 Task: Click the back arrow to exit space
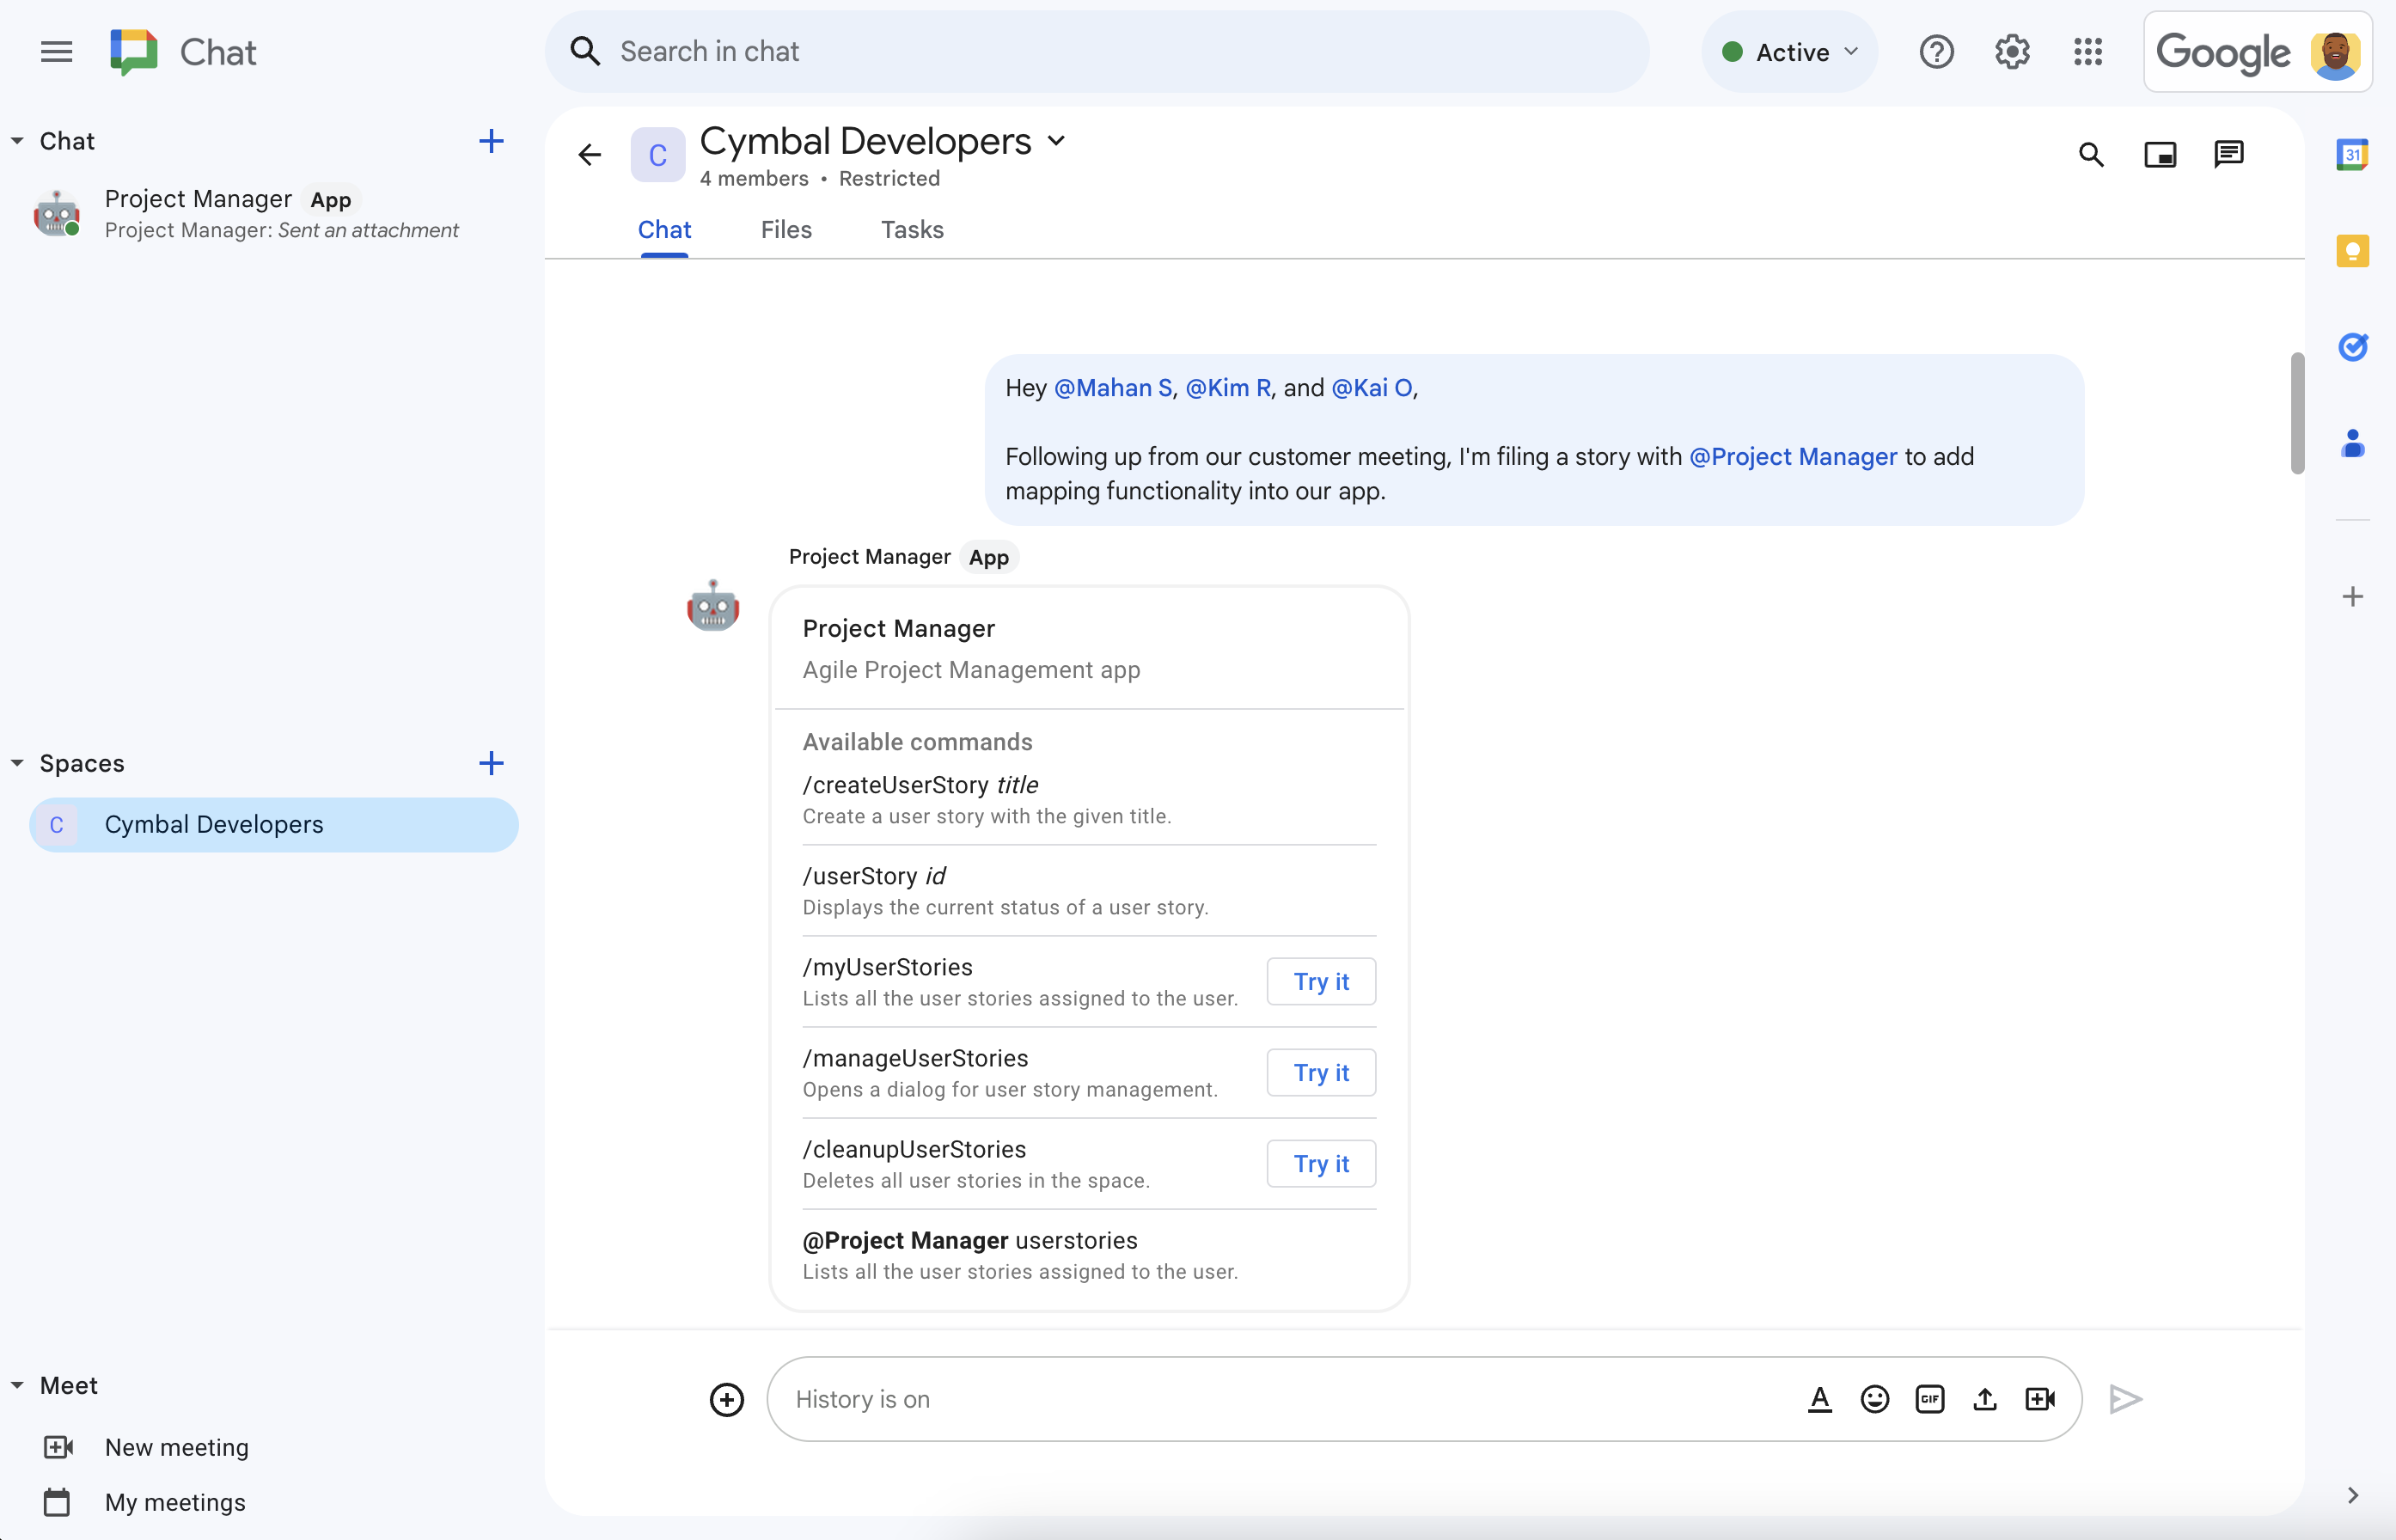click(x=590, y=156)
